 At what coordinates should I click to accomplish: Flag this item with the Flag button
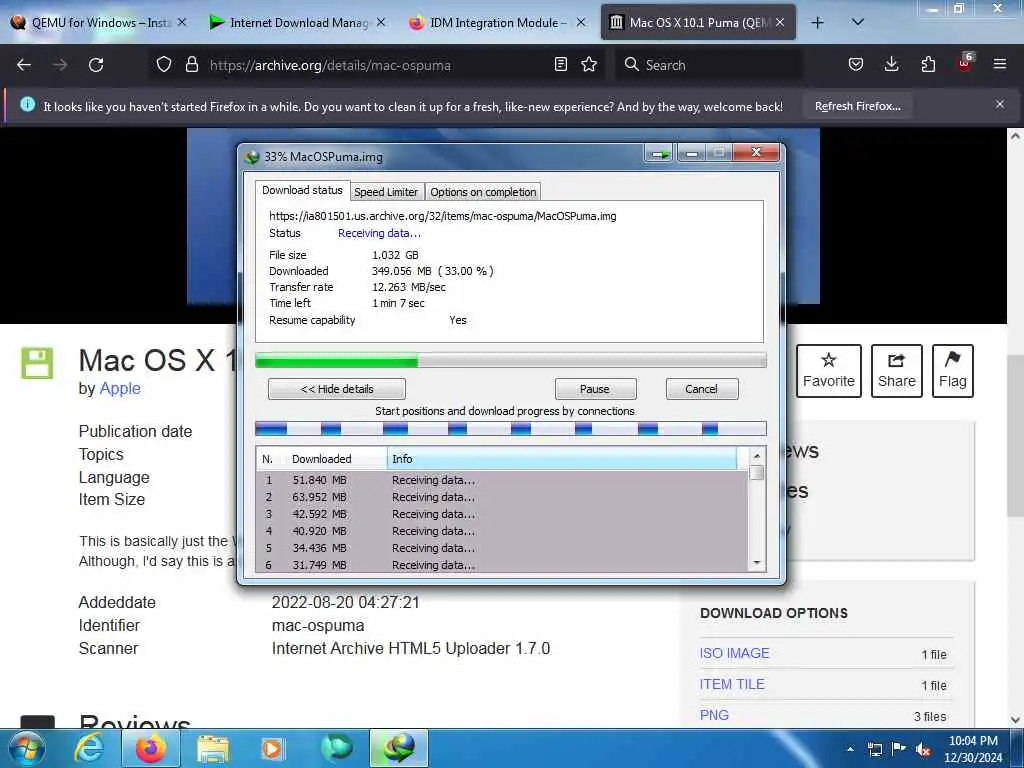tap(952, 370)
